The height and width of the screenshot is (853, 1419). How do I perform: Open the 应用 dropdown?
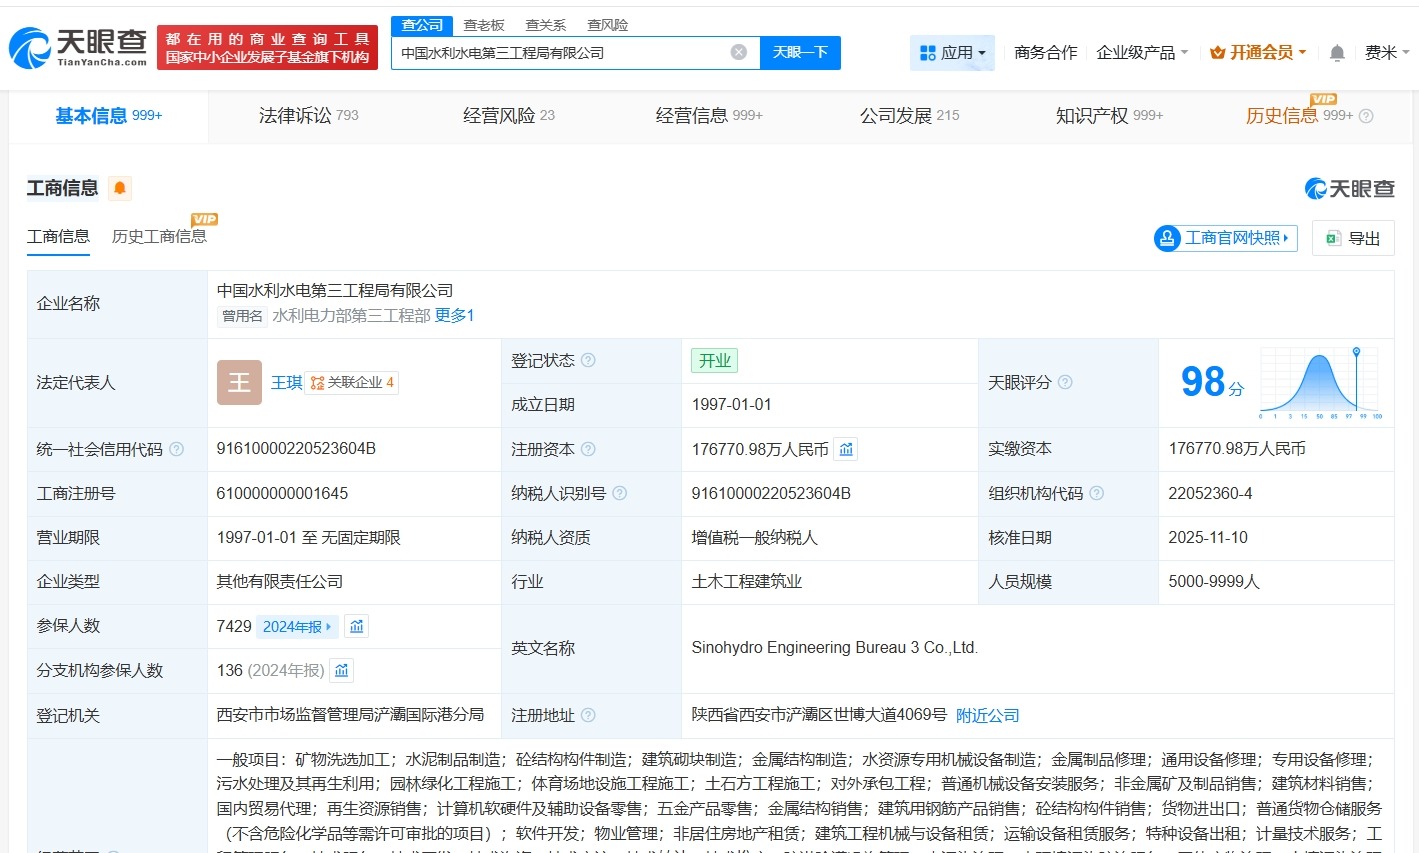click(952, 52)
